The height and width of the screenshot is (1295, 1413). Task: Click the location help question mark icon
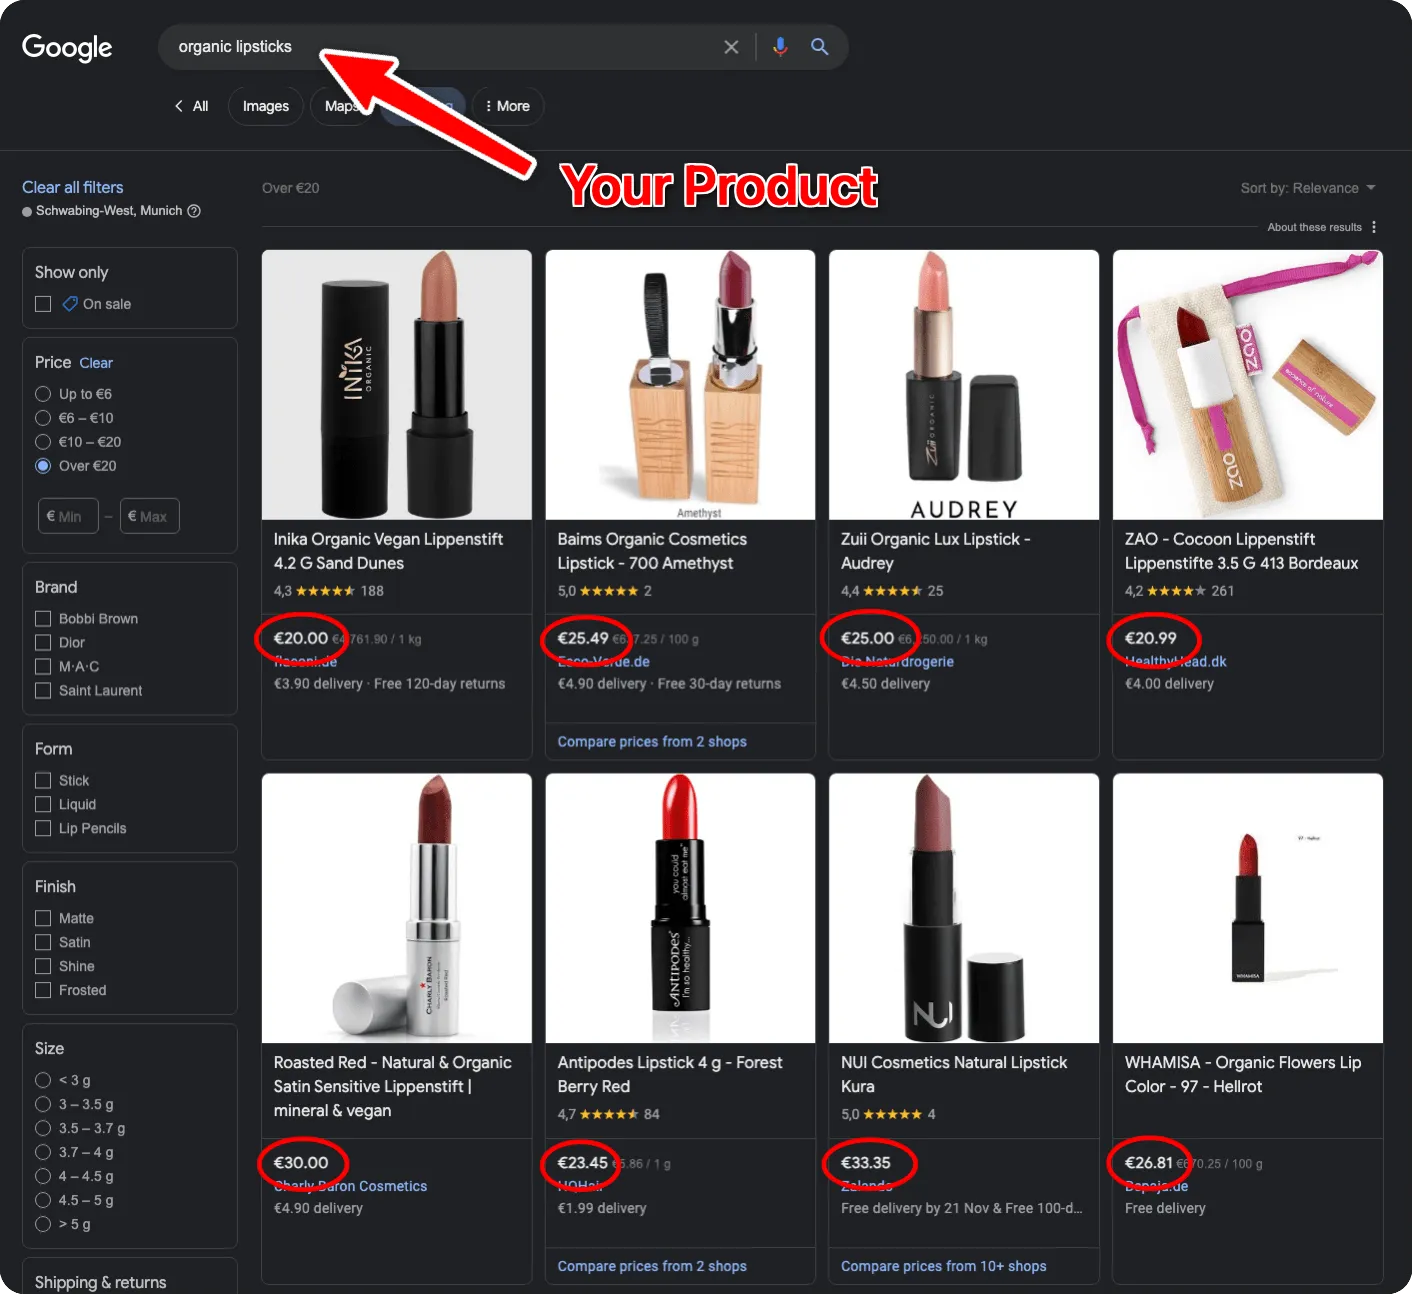click(x=194, y=211)
